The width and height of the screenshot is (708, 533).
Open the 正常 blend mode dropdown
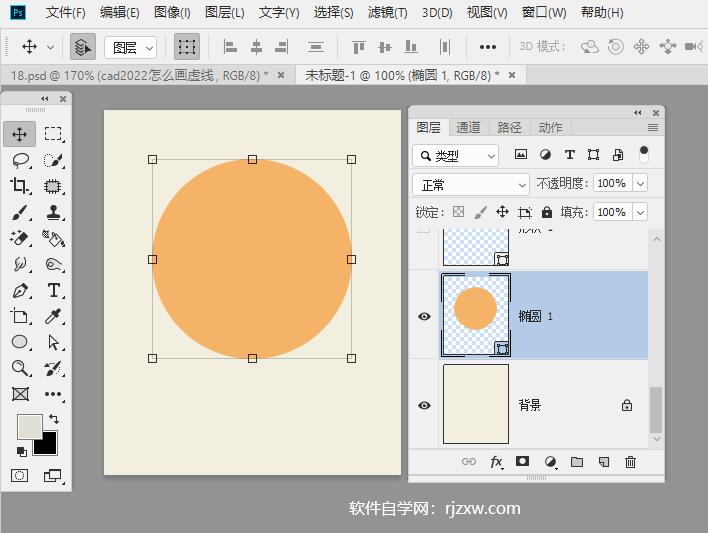(471, 185)
